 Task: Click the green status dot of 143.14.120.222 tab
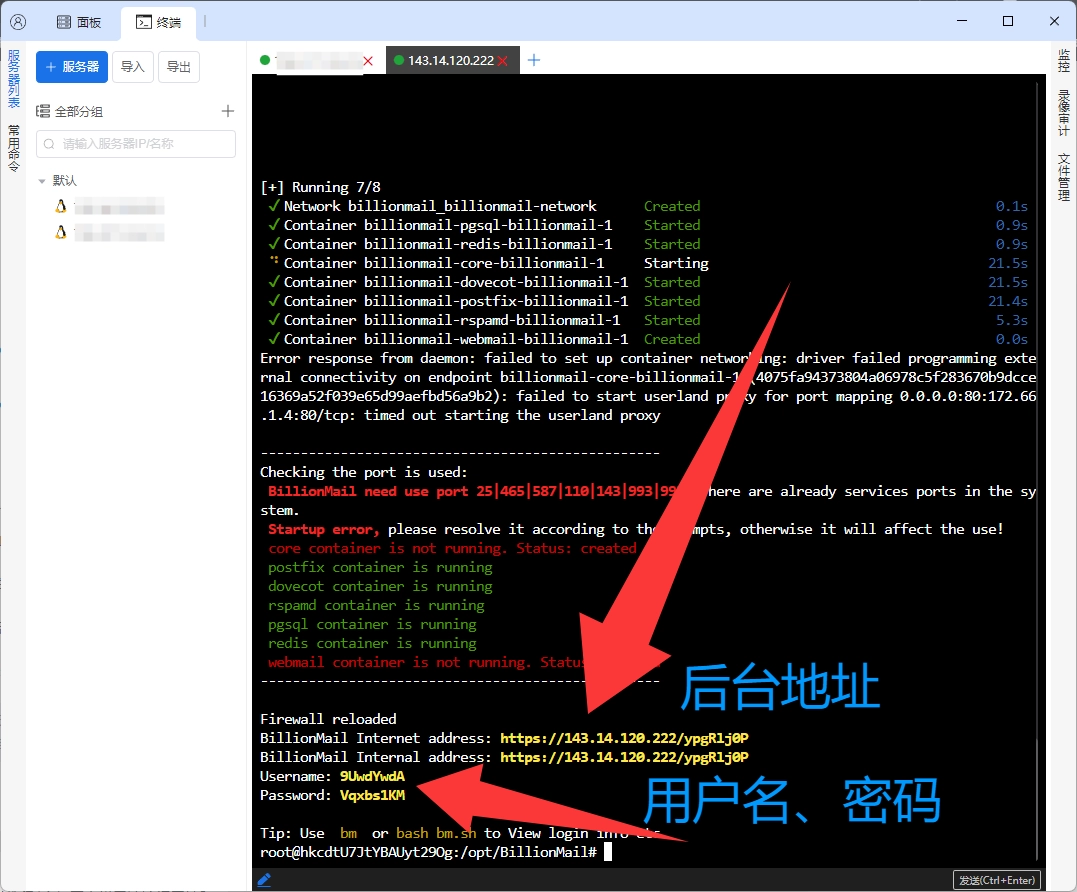tap(398, 60)
